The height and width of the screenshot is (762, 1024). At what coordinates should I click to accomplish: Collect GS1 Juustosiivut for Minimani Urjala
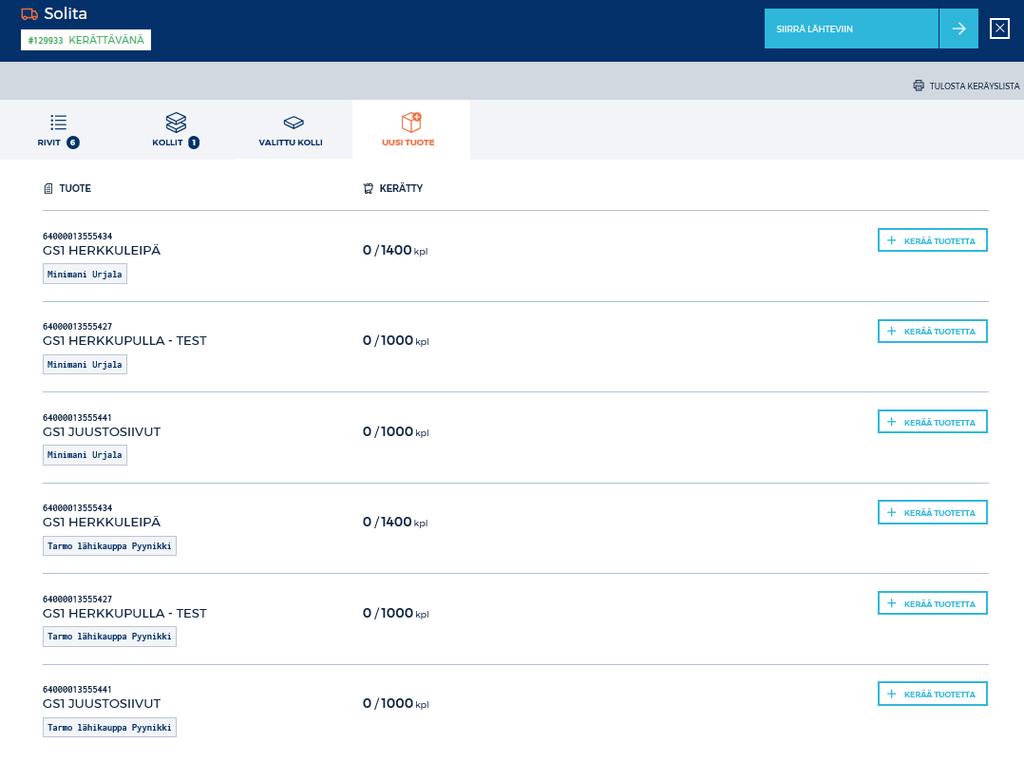932,422
